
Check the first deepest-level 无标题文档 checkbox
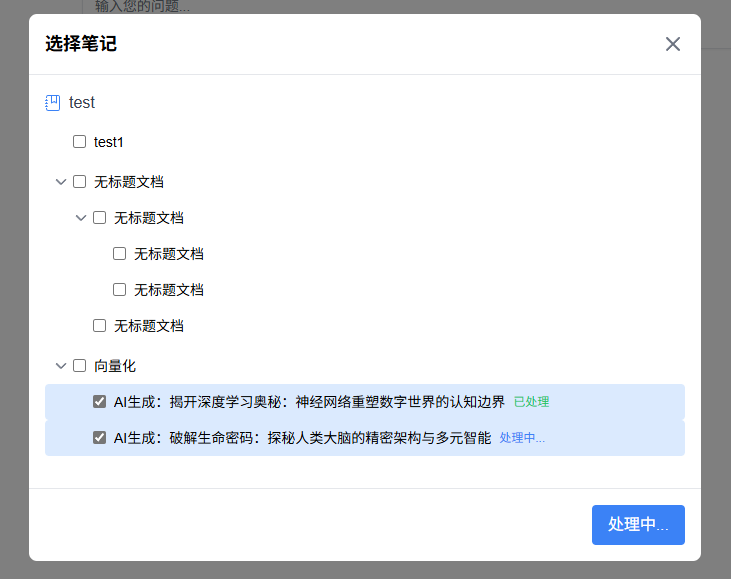point(120,254)
